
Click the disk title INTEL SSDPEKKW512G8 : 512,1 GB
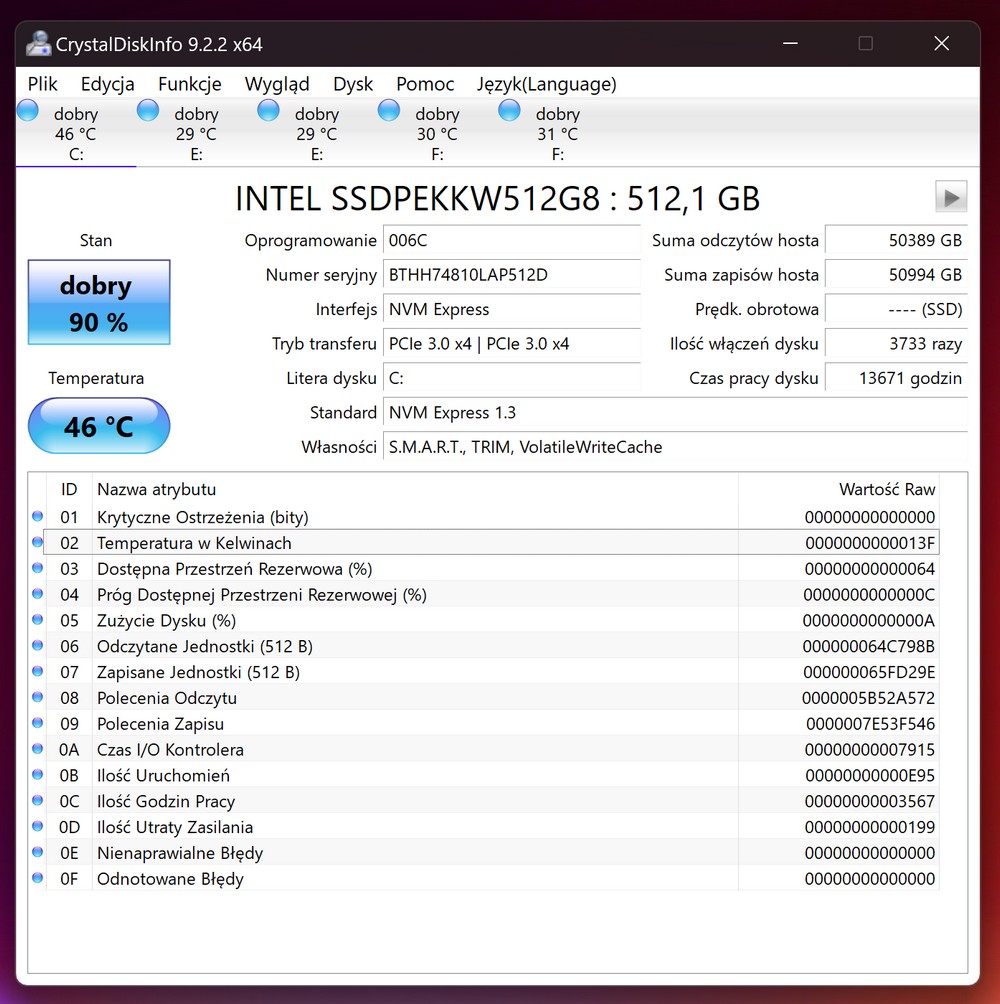pyautogui.click(x=497, y=198)
